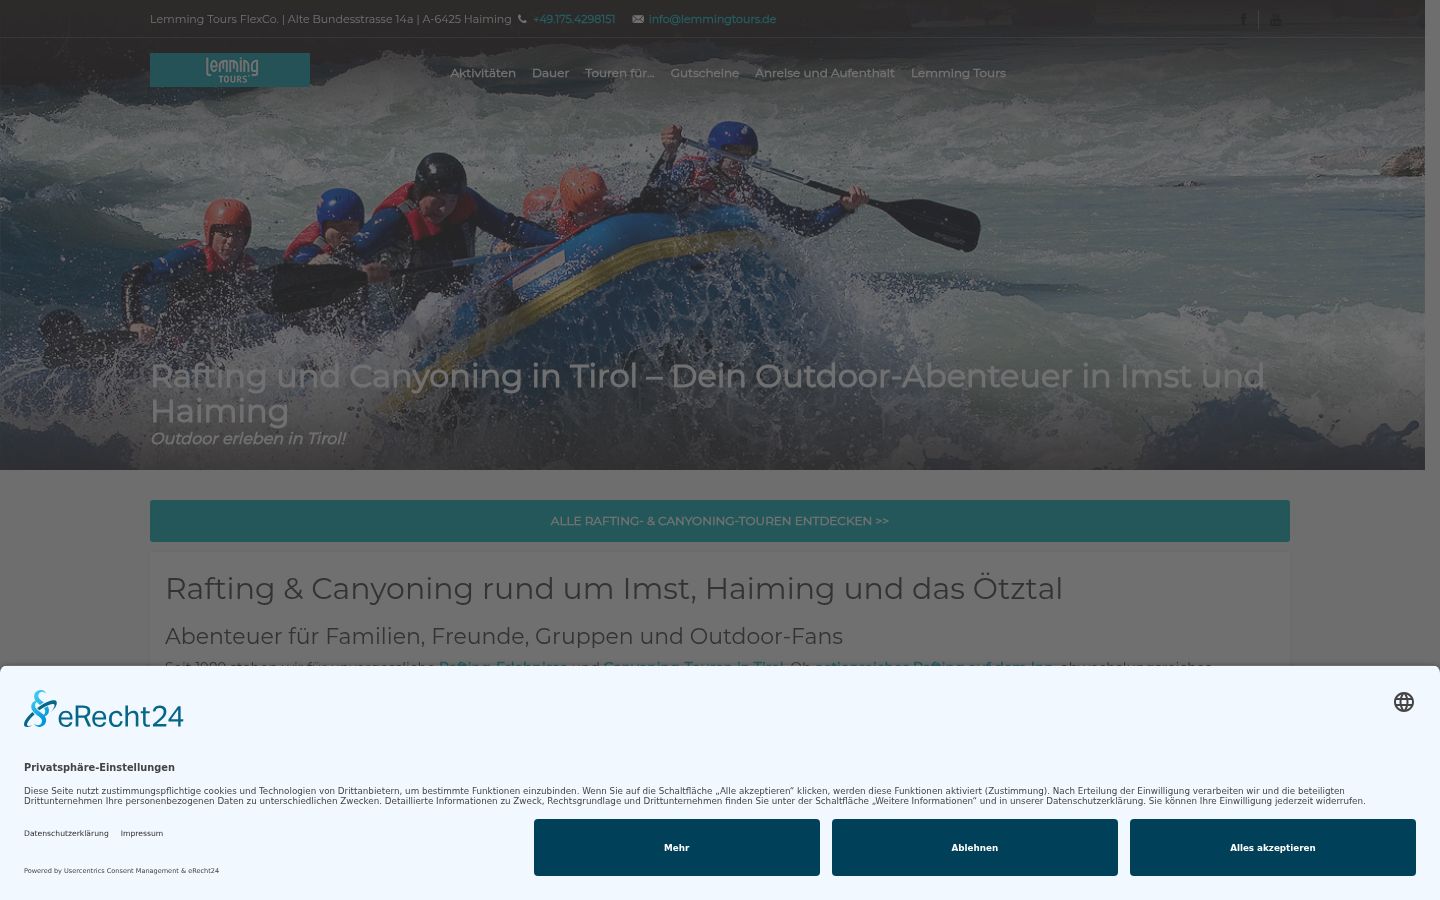The height and width of the screenshot is (900, 1440).
Task: Open the Gutscheine menu item
Action: pyautogui.click(x=705, y=73)
